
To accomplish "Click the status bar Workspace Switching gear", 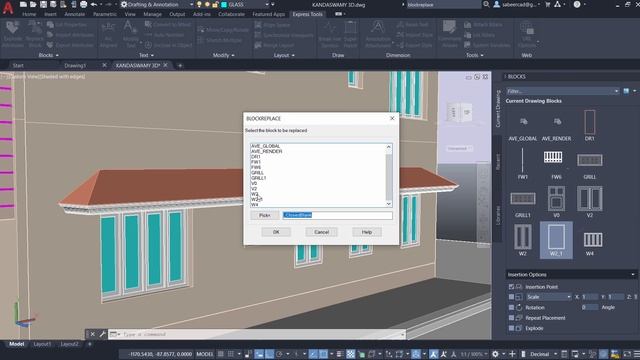I will [x=495, y=354].
